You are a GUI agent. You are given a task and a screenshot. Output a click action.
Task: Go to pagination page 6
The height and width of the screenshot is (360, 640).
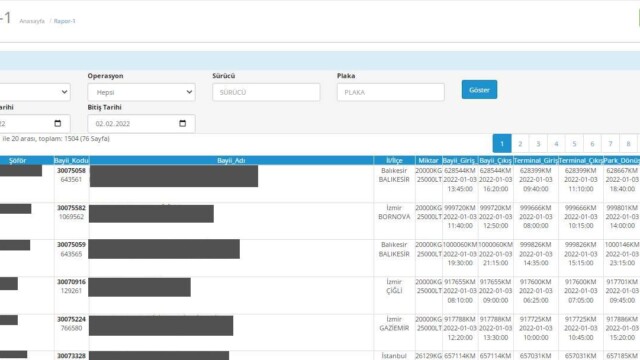(x=592, y=144)
